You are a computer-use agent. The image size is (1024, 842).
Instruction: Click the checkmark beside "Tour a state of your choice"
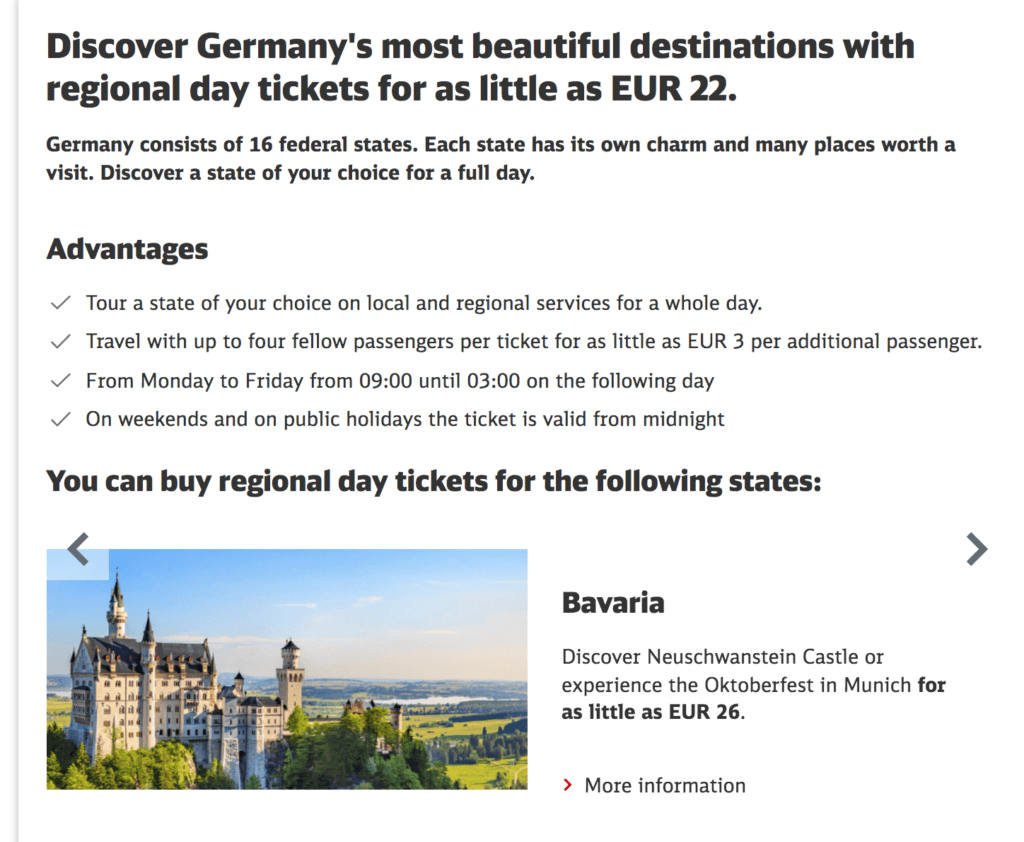point(61,302)
